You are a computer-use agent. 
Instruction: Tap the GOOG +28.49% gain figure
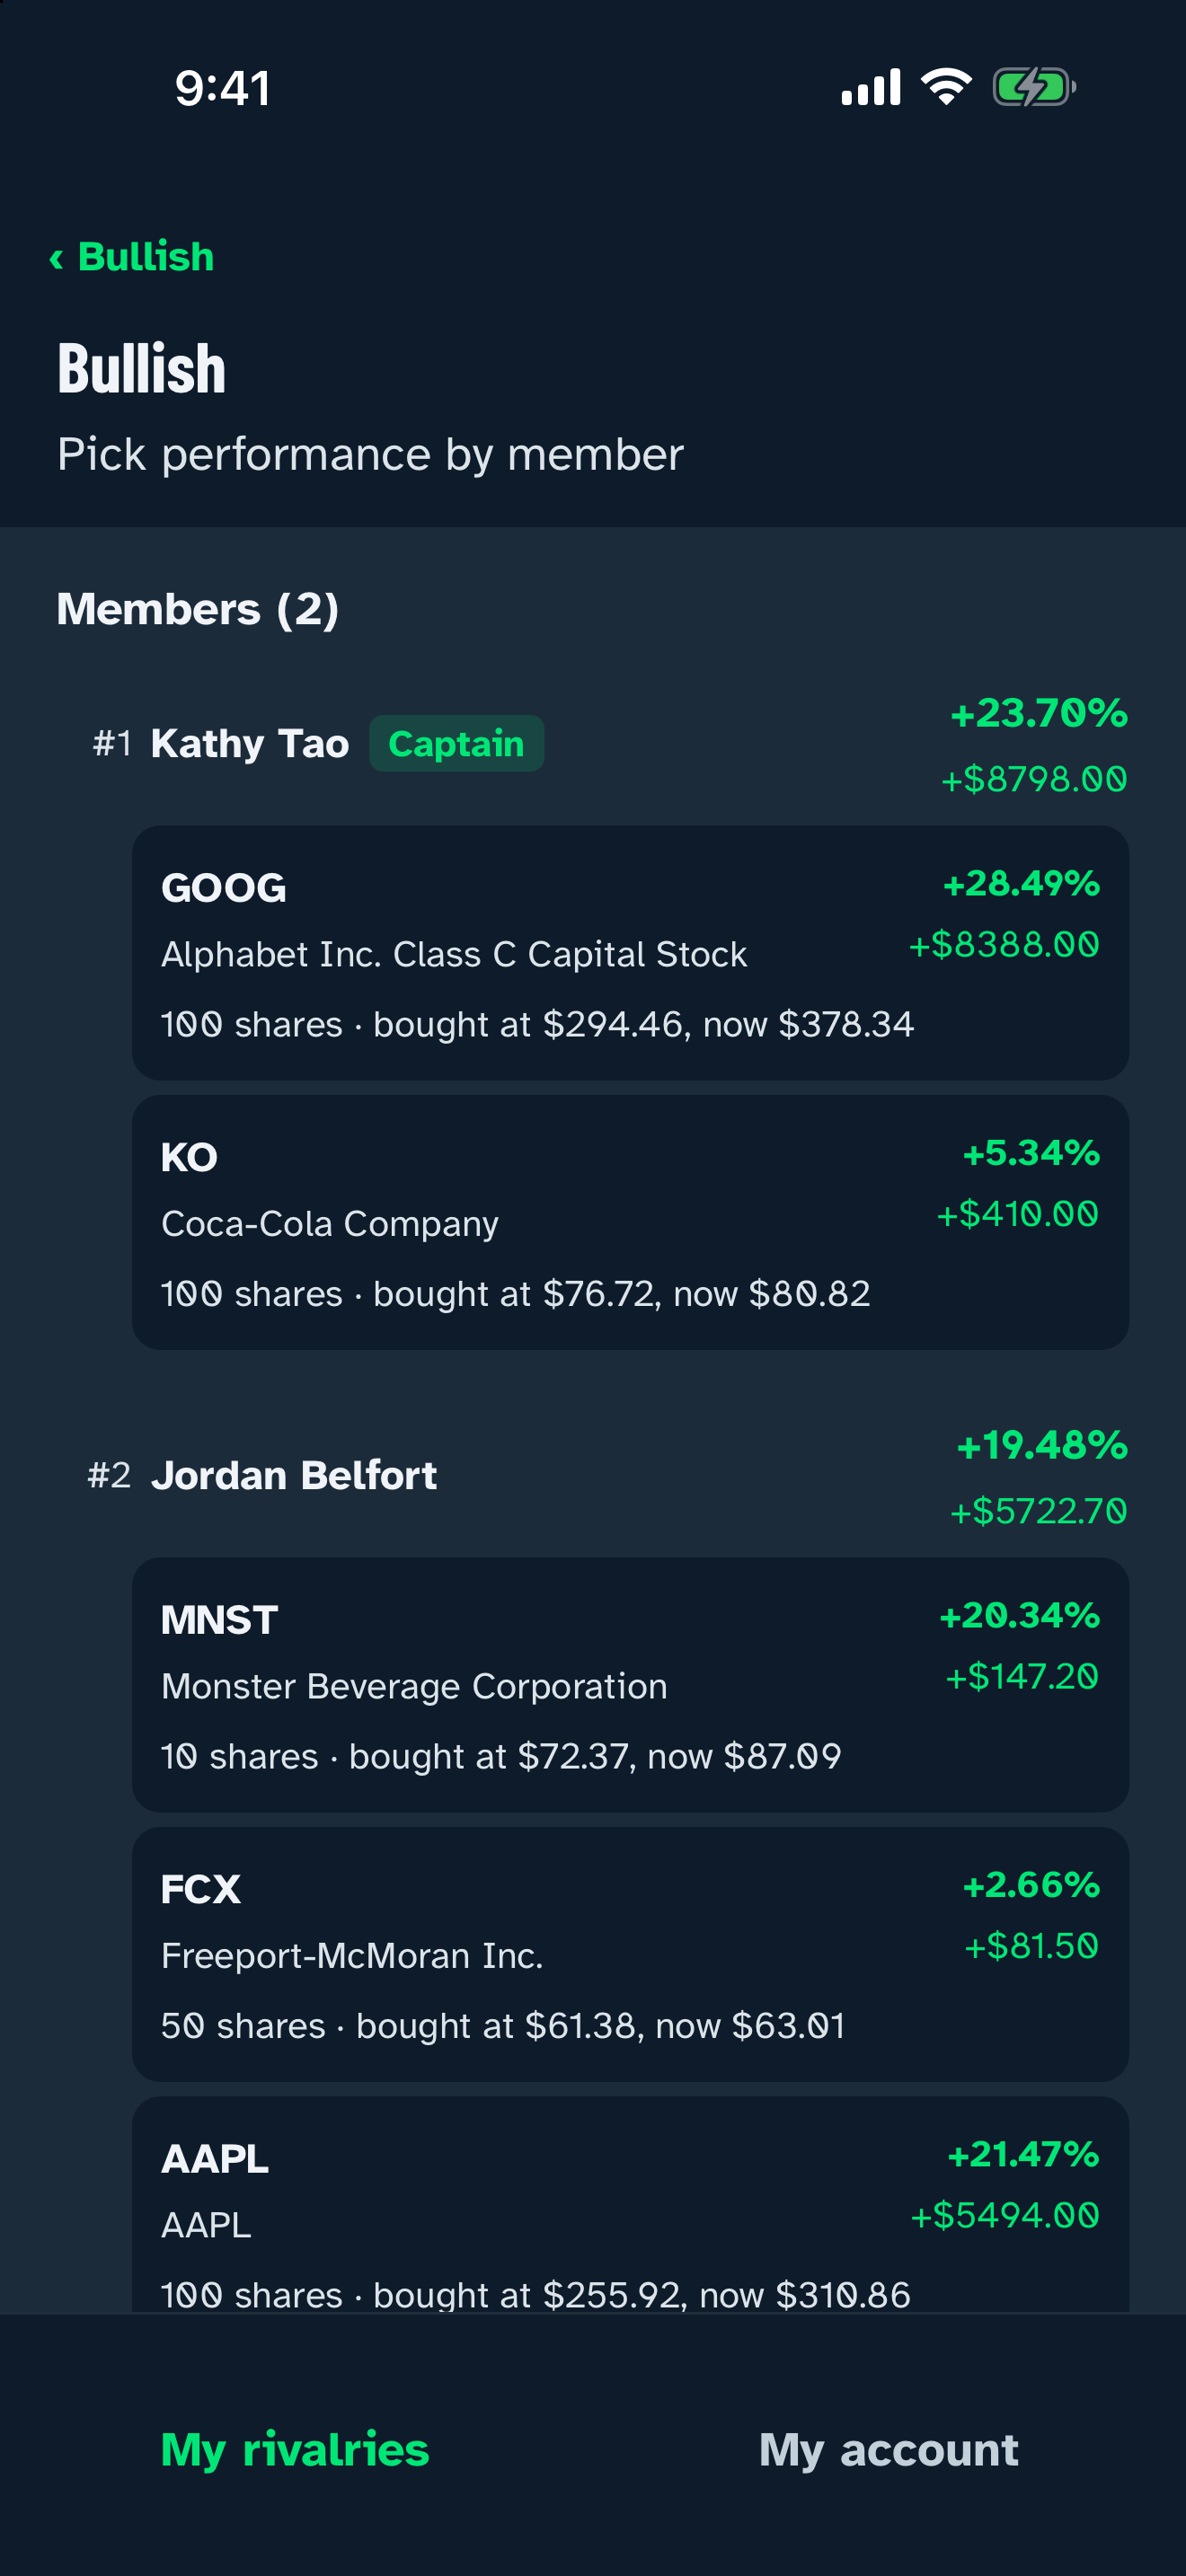(1021, 884)
